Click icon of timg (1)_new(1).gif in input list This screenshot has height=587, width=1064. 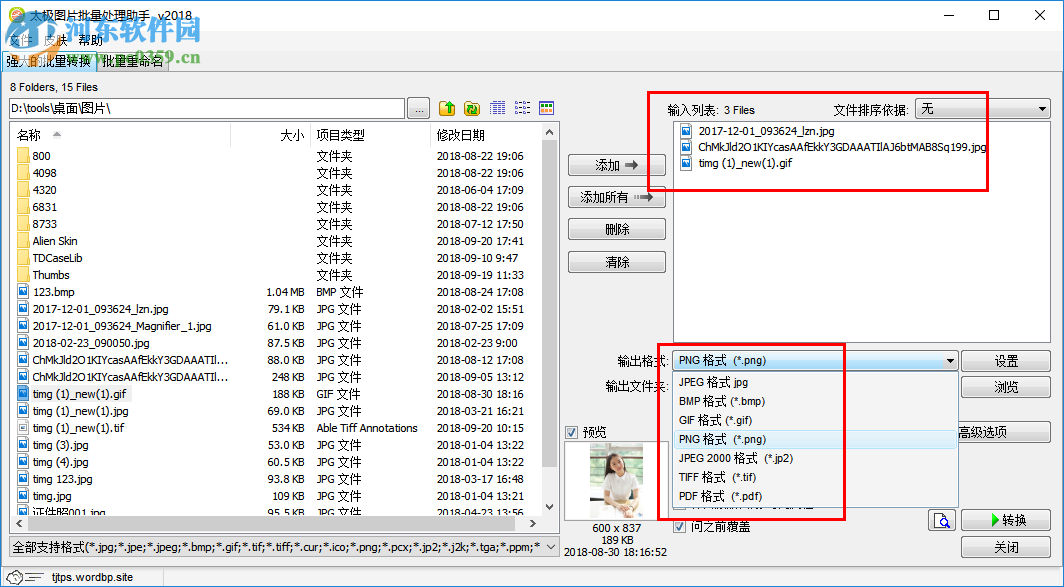[x=686, y=163]
